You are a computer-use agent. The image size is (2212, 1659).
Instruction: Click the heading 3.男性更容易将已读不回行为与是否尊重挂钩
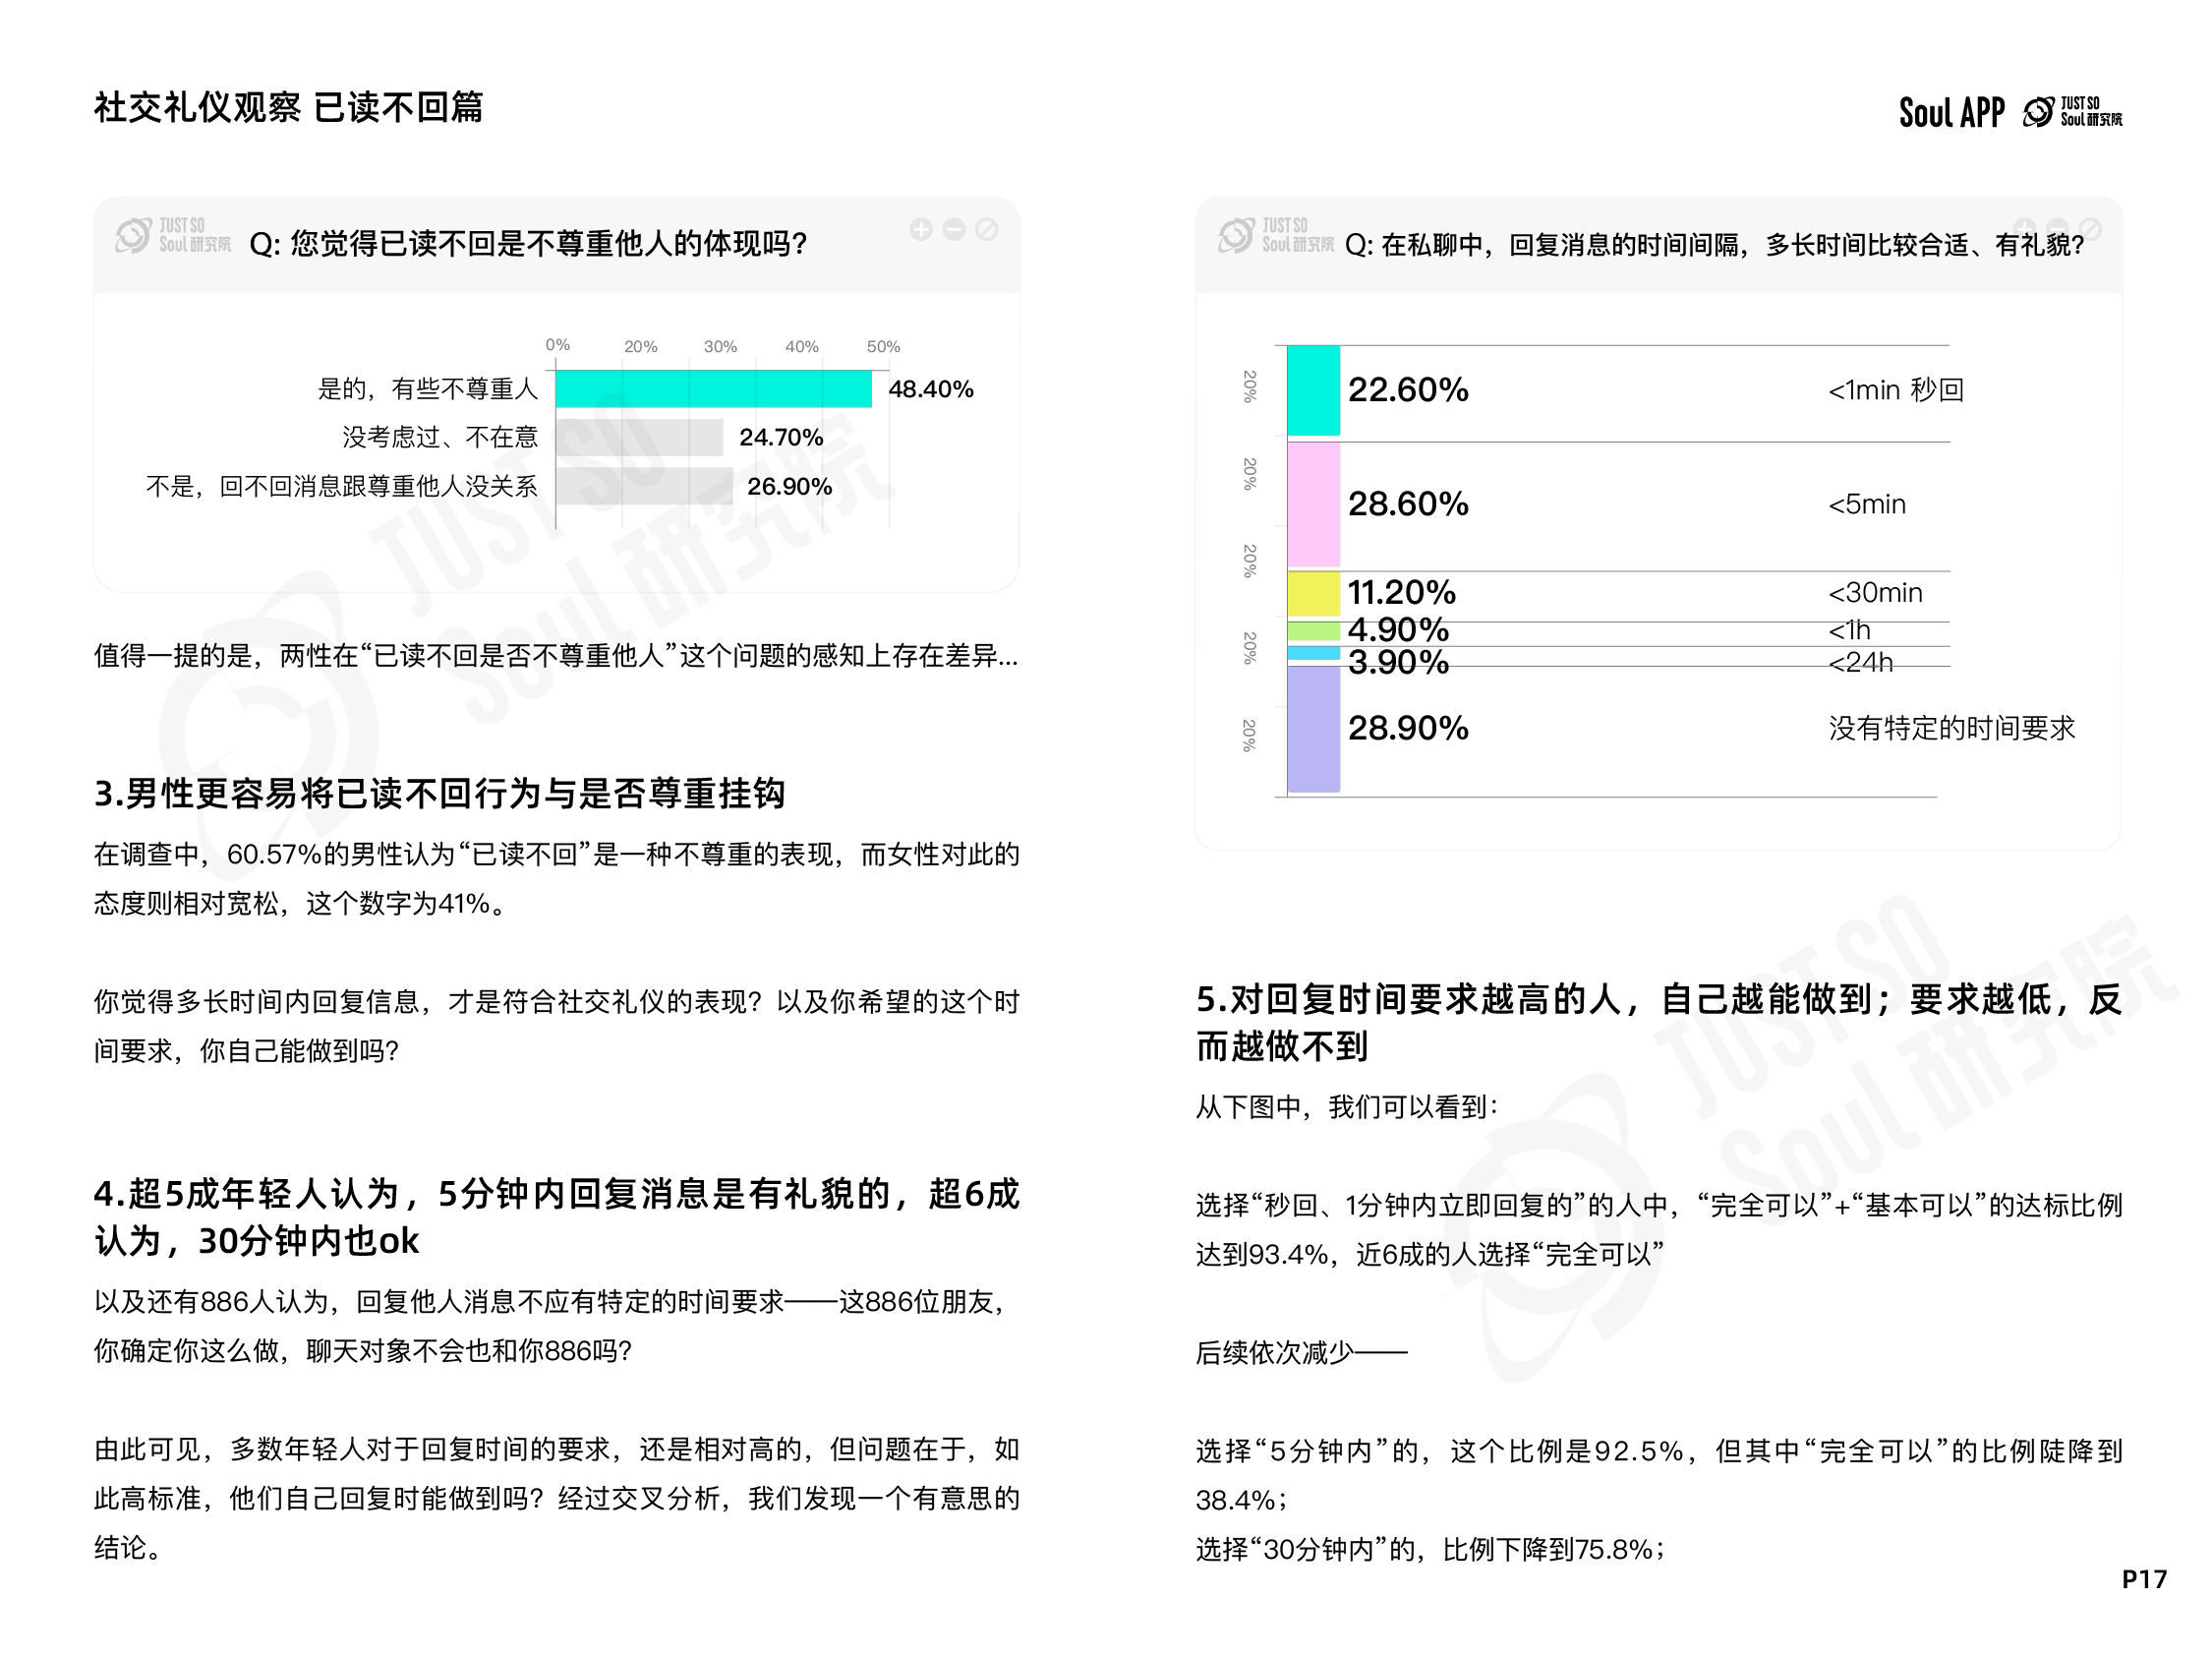click(439, 794)
